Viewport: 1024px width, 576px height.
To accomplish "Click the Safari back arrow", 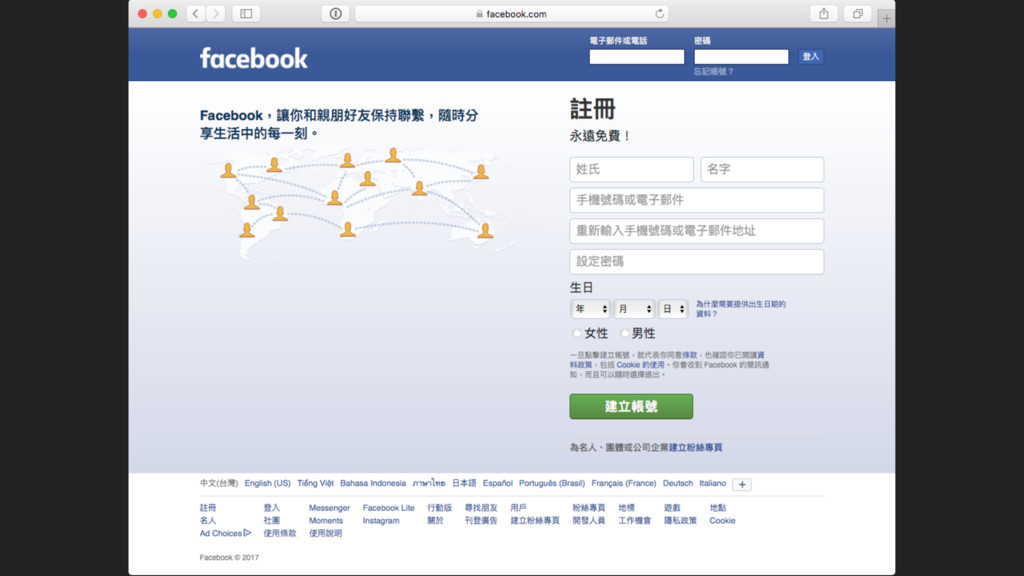I will point(195,14).
